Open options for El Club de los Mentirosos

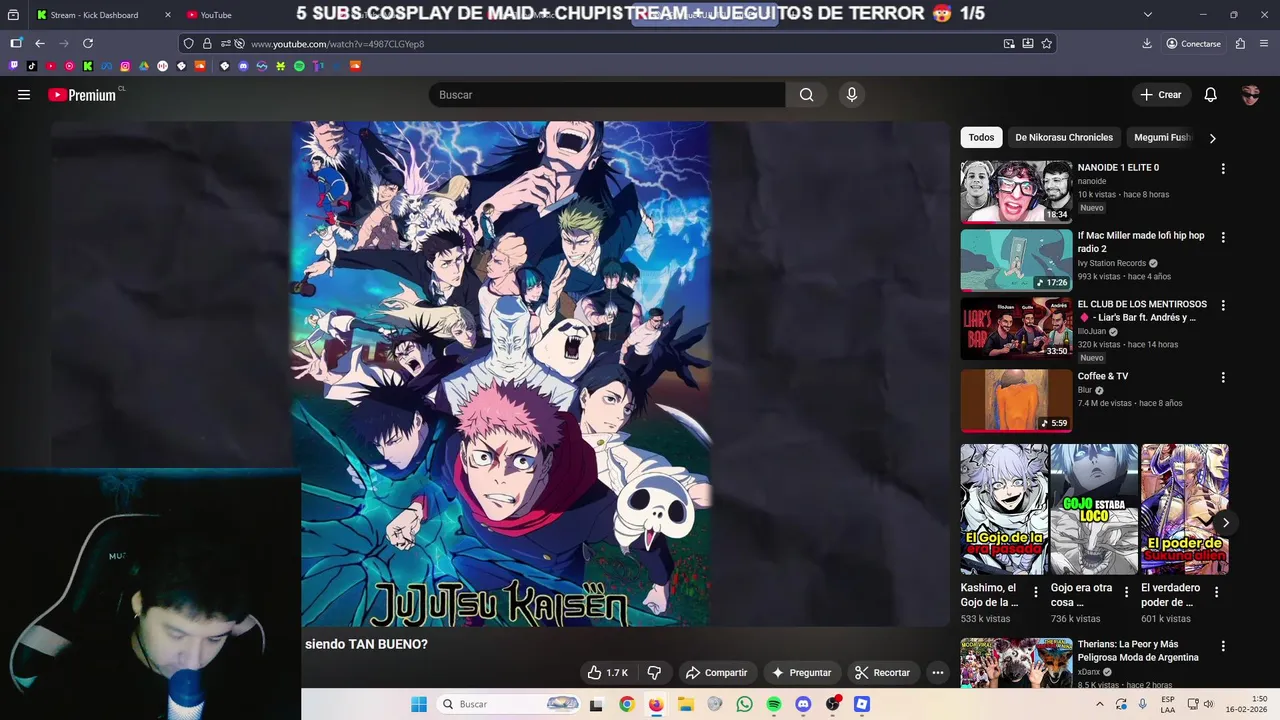point(1222,306)
